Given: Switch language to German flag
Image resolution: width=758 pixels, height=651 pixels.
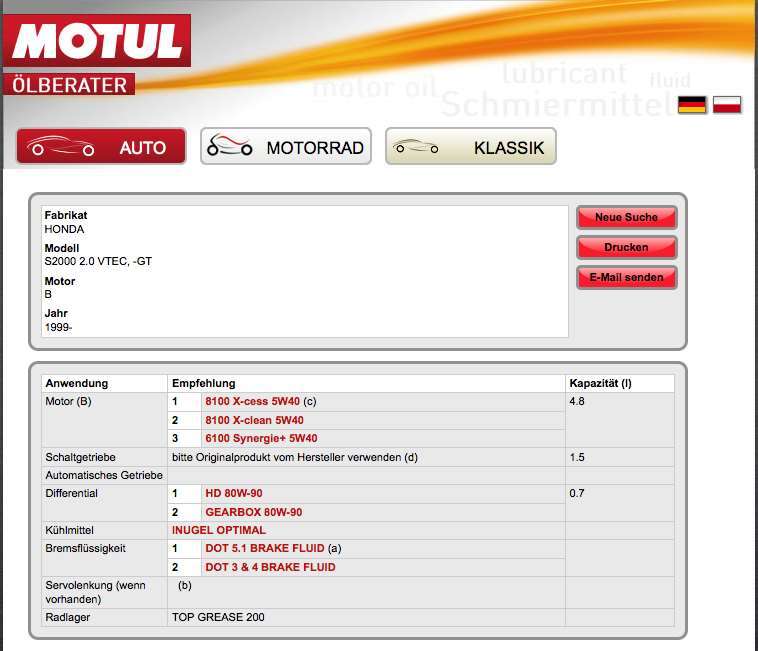Looking at the screenshot, I should click(692, 105).
